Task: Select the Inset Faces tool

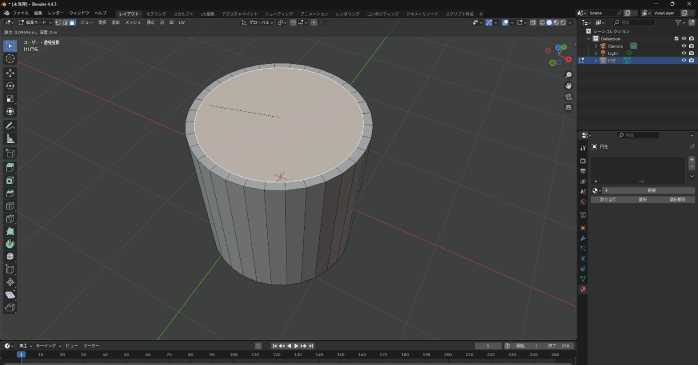Action: coord(10,180)
